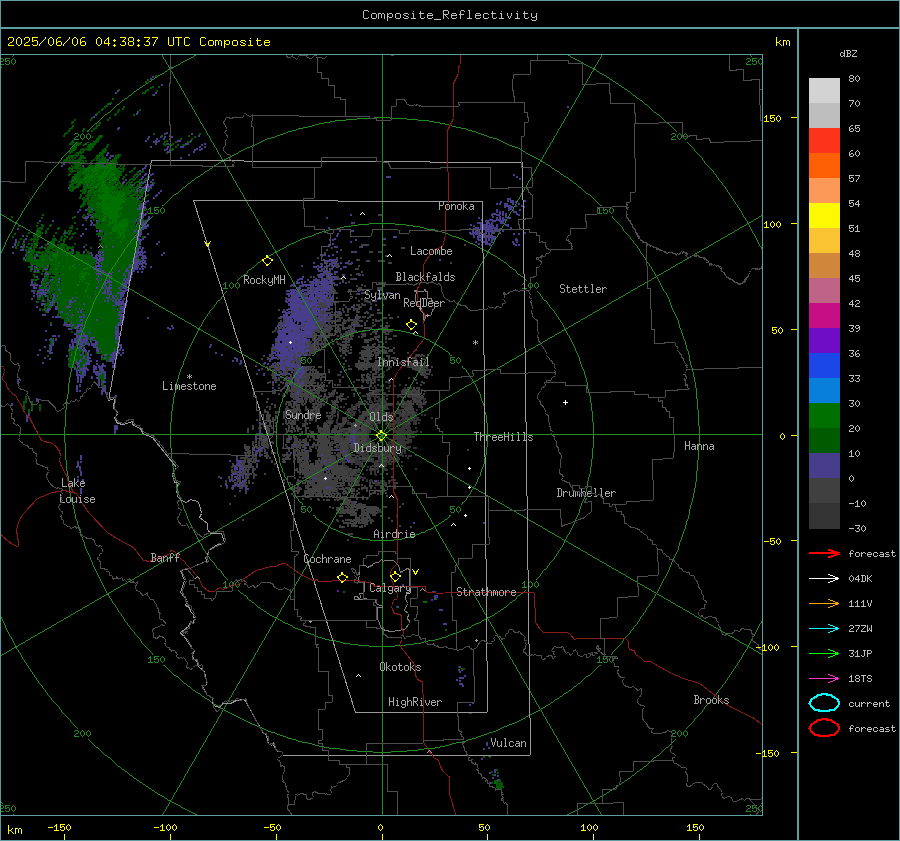Click yellow diamond marker beside RockyMH
This screenshot has height=841, width=900.
(x=267, y=261)
